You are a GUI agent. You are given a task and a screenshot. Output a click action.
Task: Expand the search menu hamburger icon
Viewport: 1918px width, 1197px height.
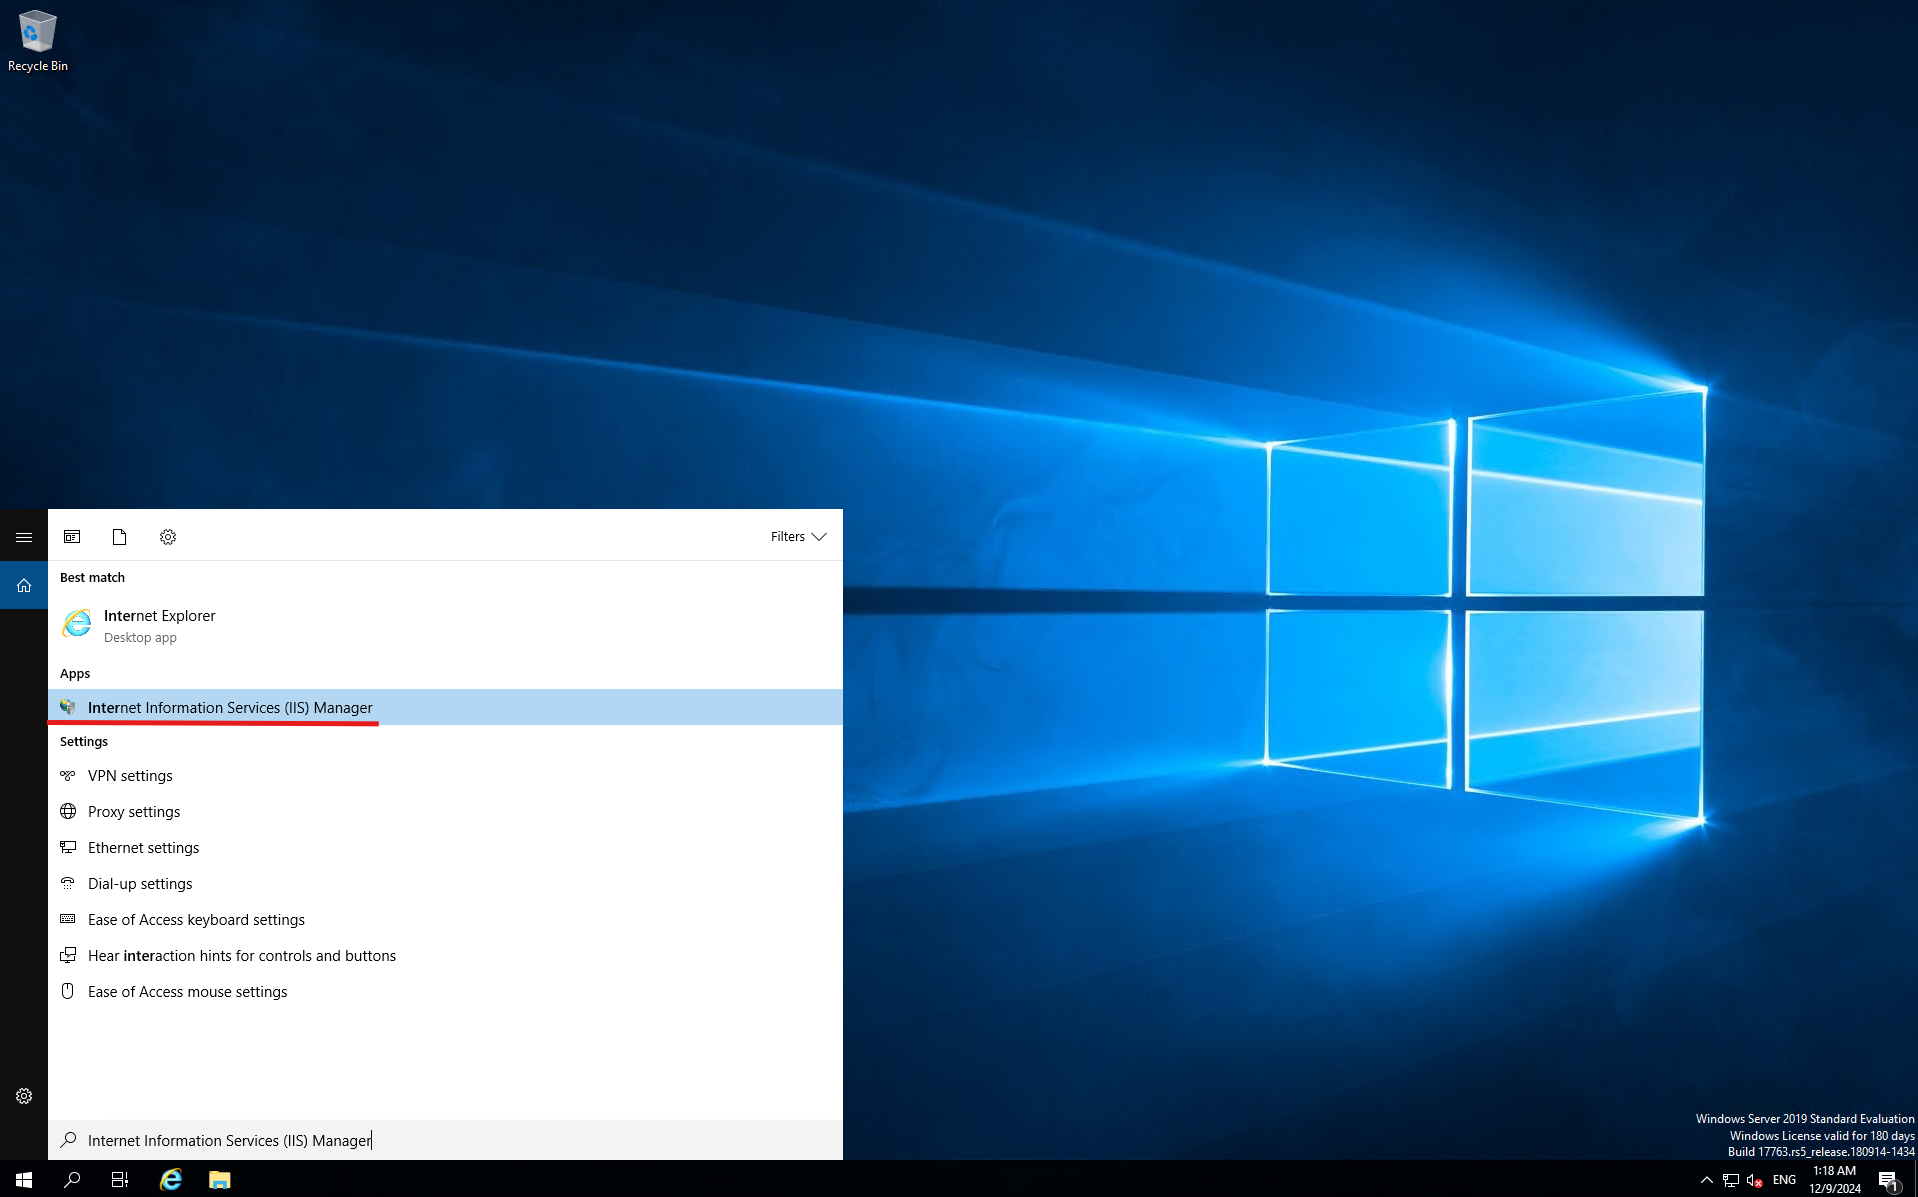point(24,537)
